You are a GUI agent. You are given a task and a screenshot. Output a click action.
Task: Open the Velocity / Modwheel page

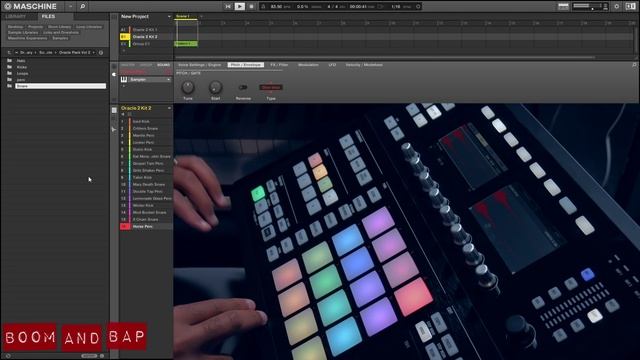pos(364,65)
